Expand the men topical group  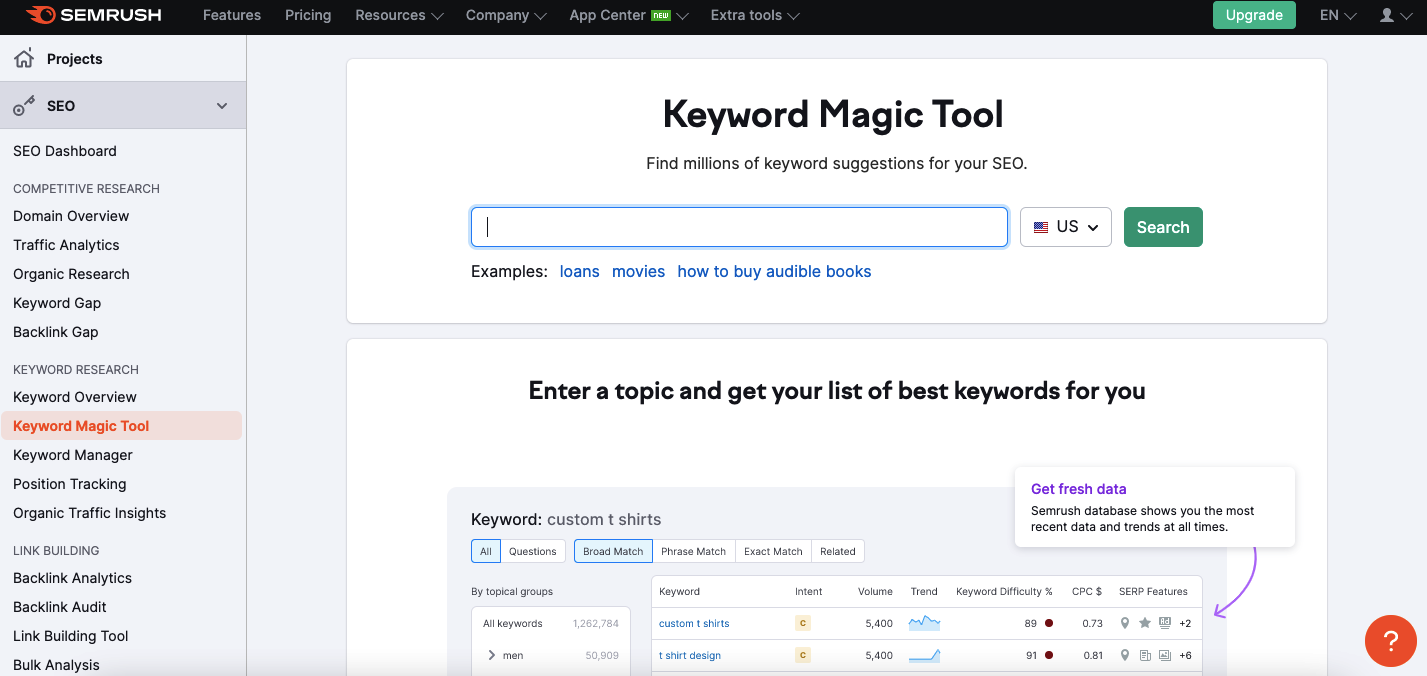[x=491, y=655]
